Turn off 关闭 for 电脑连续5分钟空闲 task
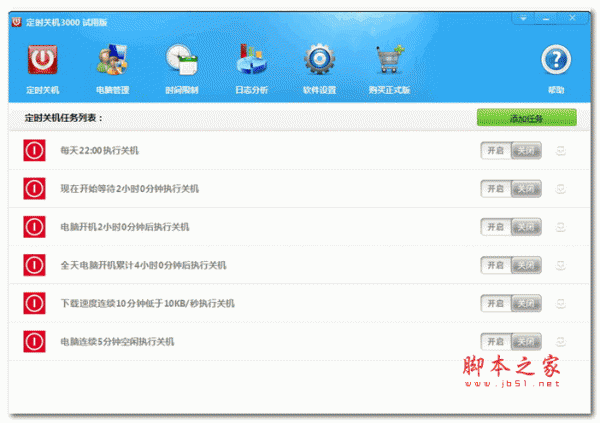Image resolution: width=600 pixels, height=423 pixels. [526, 341]
